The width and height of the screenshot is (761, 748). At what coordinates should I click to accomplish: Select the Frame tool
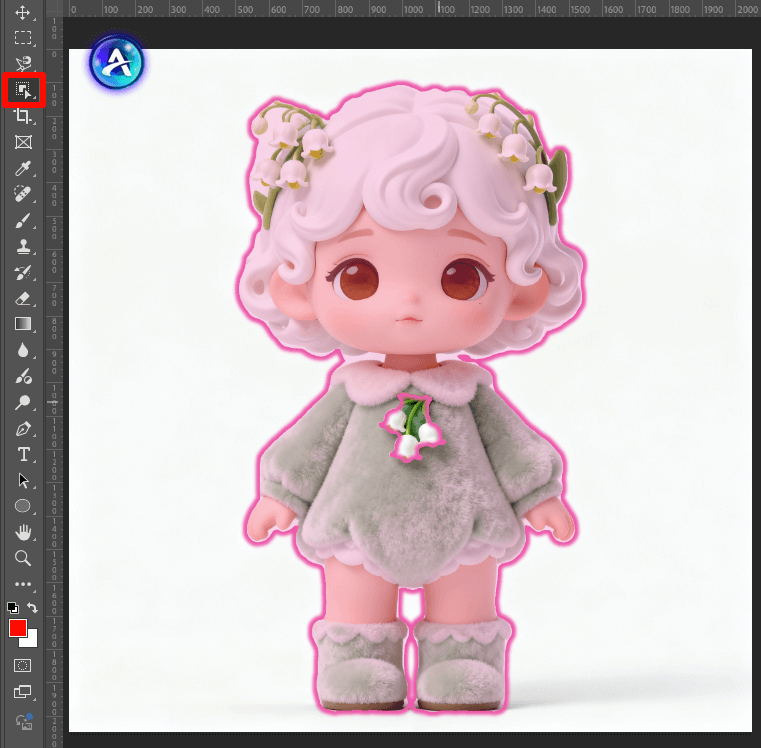23,142
